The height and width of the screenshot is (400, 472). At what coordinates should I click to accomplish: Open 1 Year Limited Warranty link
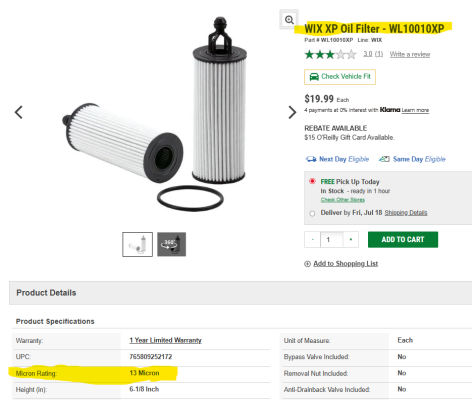(166, 340)
